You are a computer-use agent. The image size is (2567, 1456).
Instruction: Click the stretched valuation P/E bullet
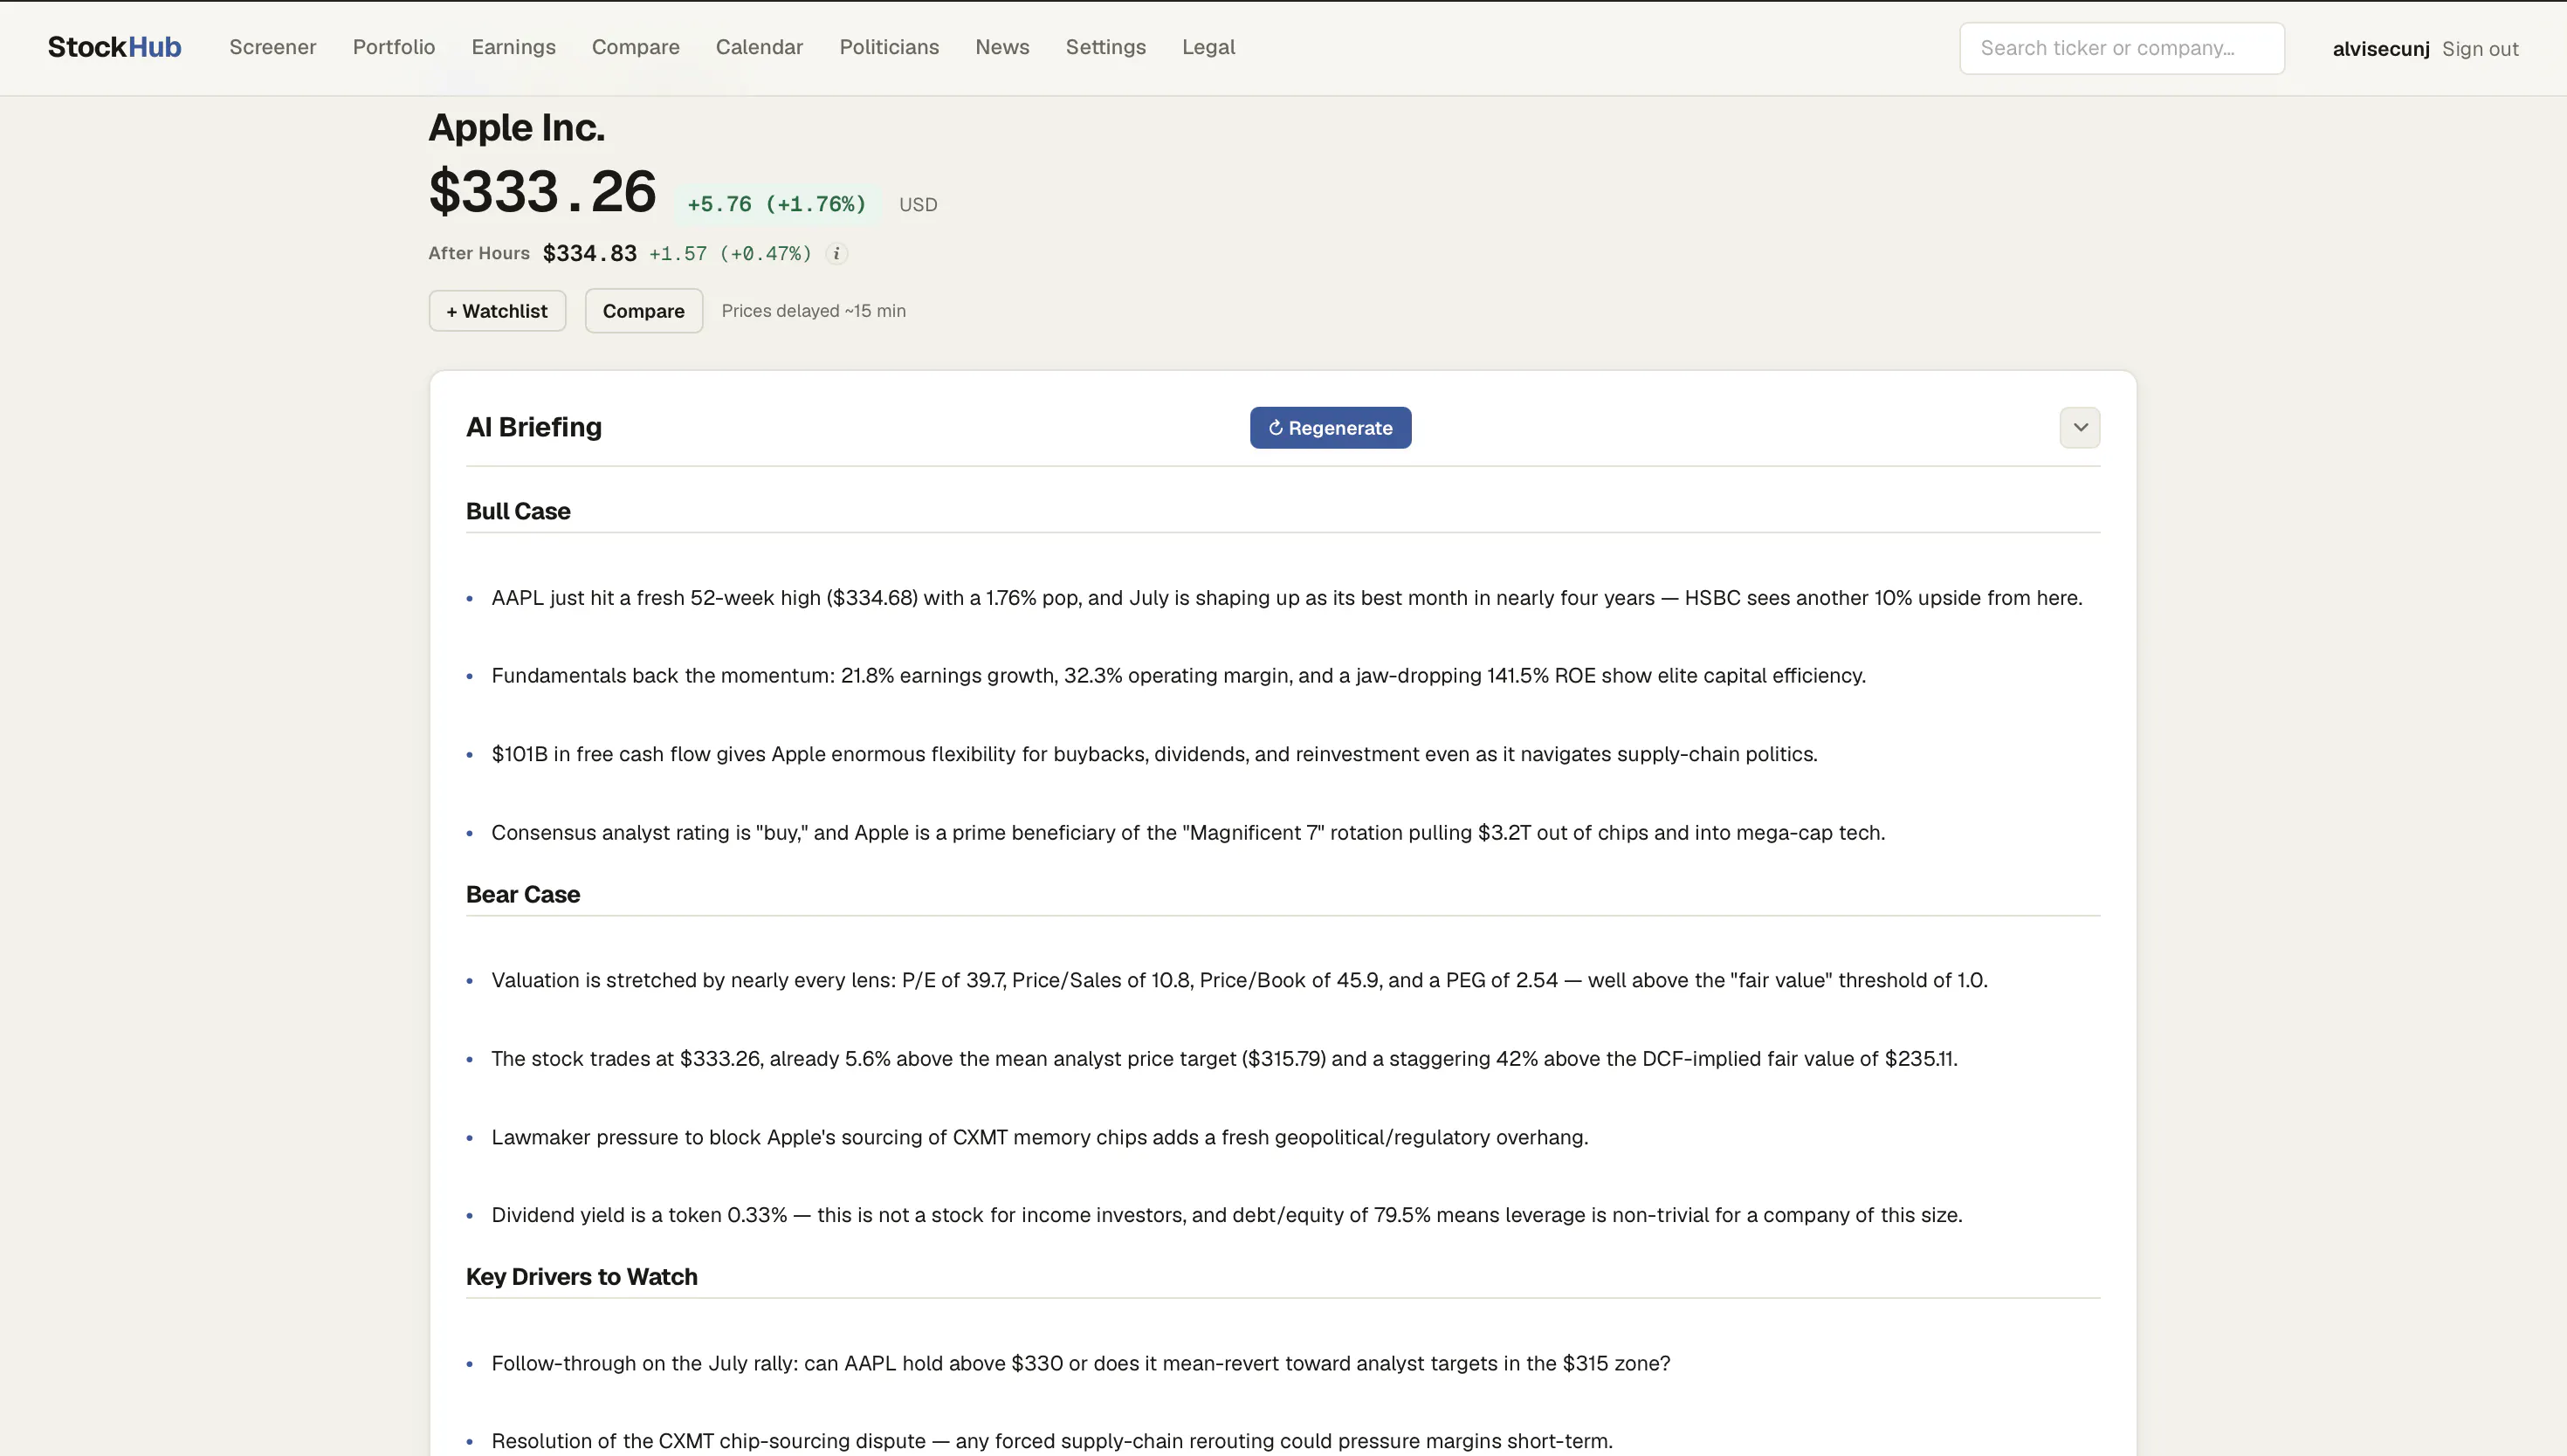[x=1239, y=980]
